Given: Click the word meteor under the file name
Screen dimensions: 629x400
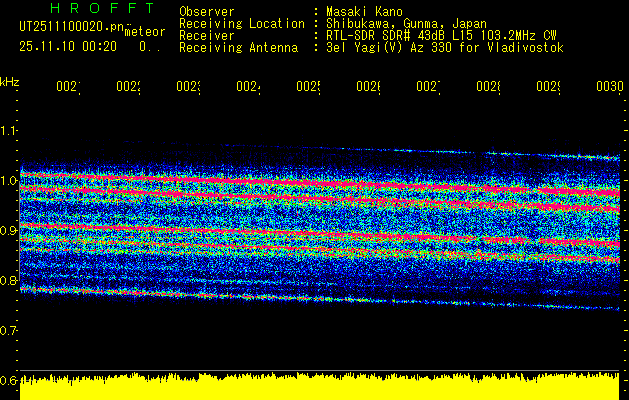Looking at the screenshot, I should tap(145, 32).
